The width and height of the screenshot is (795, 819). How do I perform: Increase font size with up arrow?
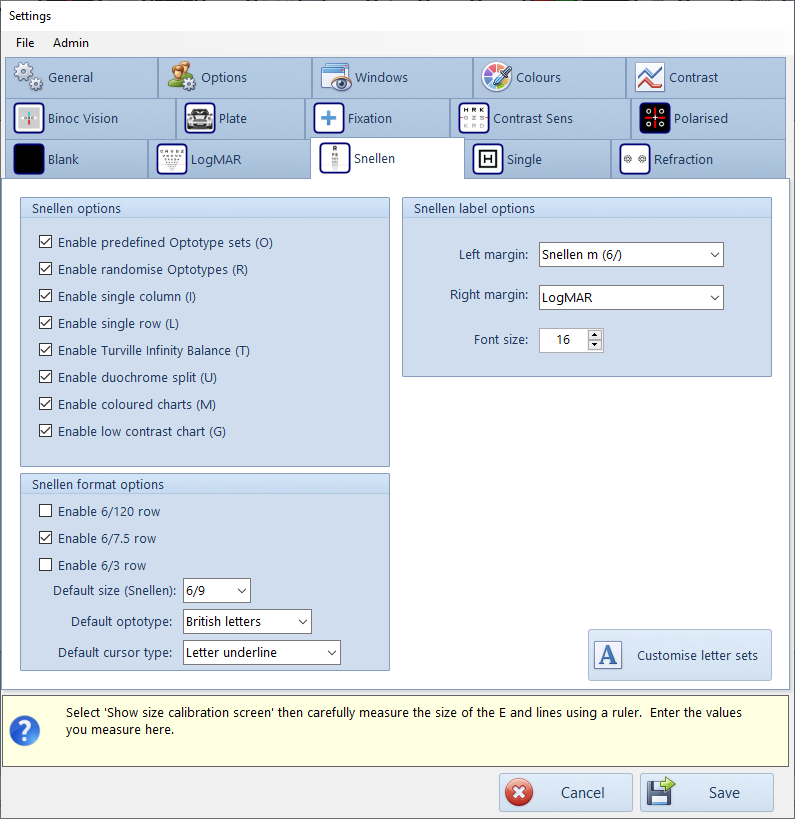595,335
